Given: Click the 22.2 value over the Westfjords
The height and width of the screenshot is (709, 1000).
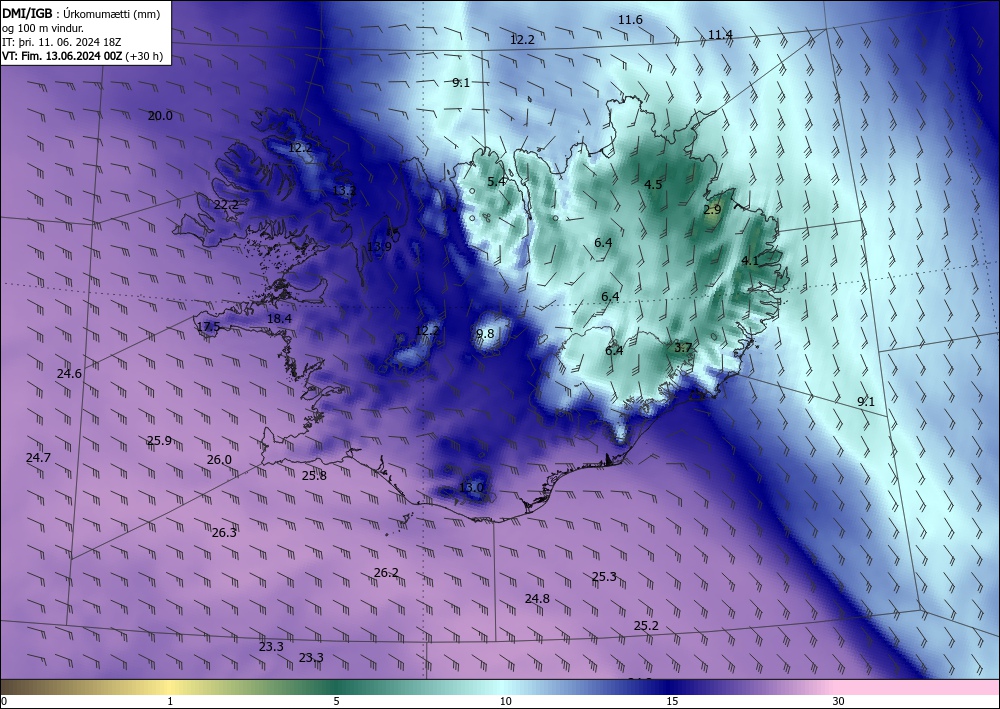Looking at the screenshot, I should pos(226,205).
